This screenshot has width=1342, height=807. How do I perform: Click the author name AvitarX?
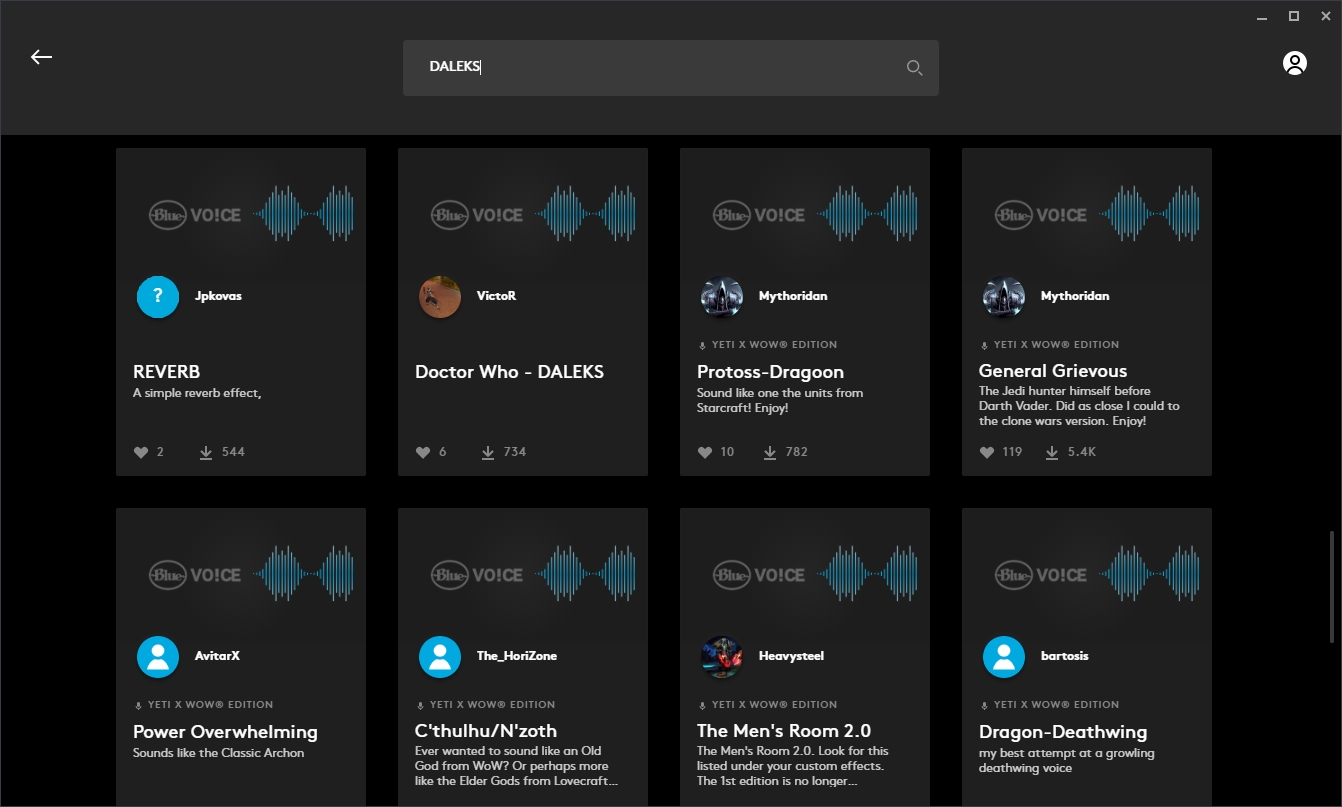pos(217,656)
